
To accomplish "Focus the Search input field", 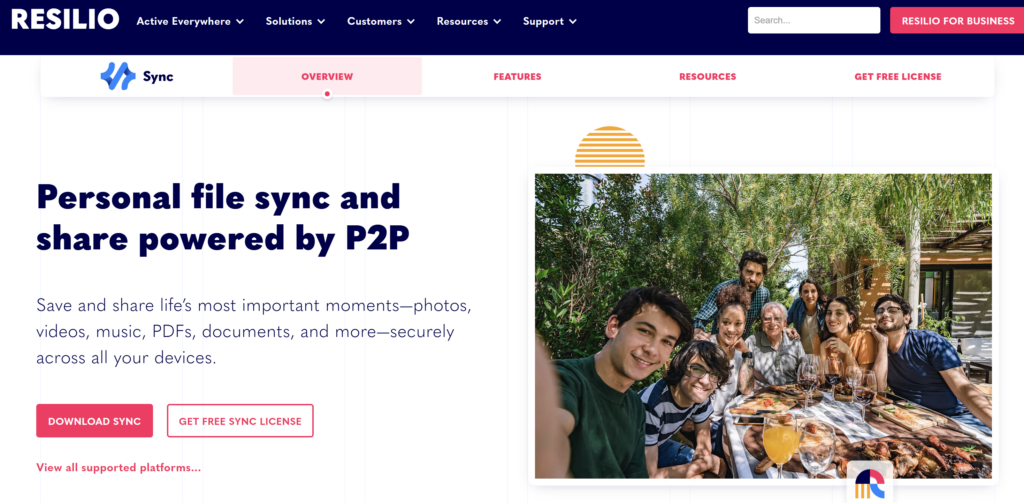I will 814,20.
